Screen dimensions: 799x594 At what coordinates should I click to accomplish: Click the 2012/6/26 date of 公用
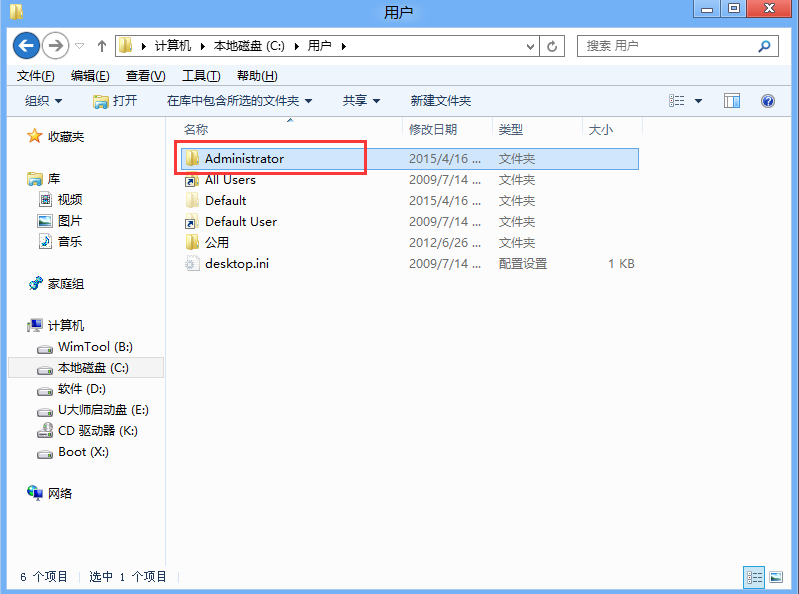(x=445, y=242)
